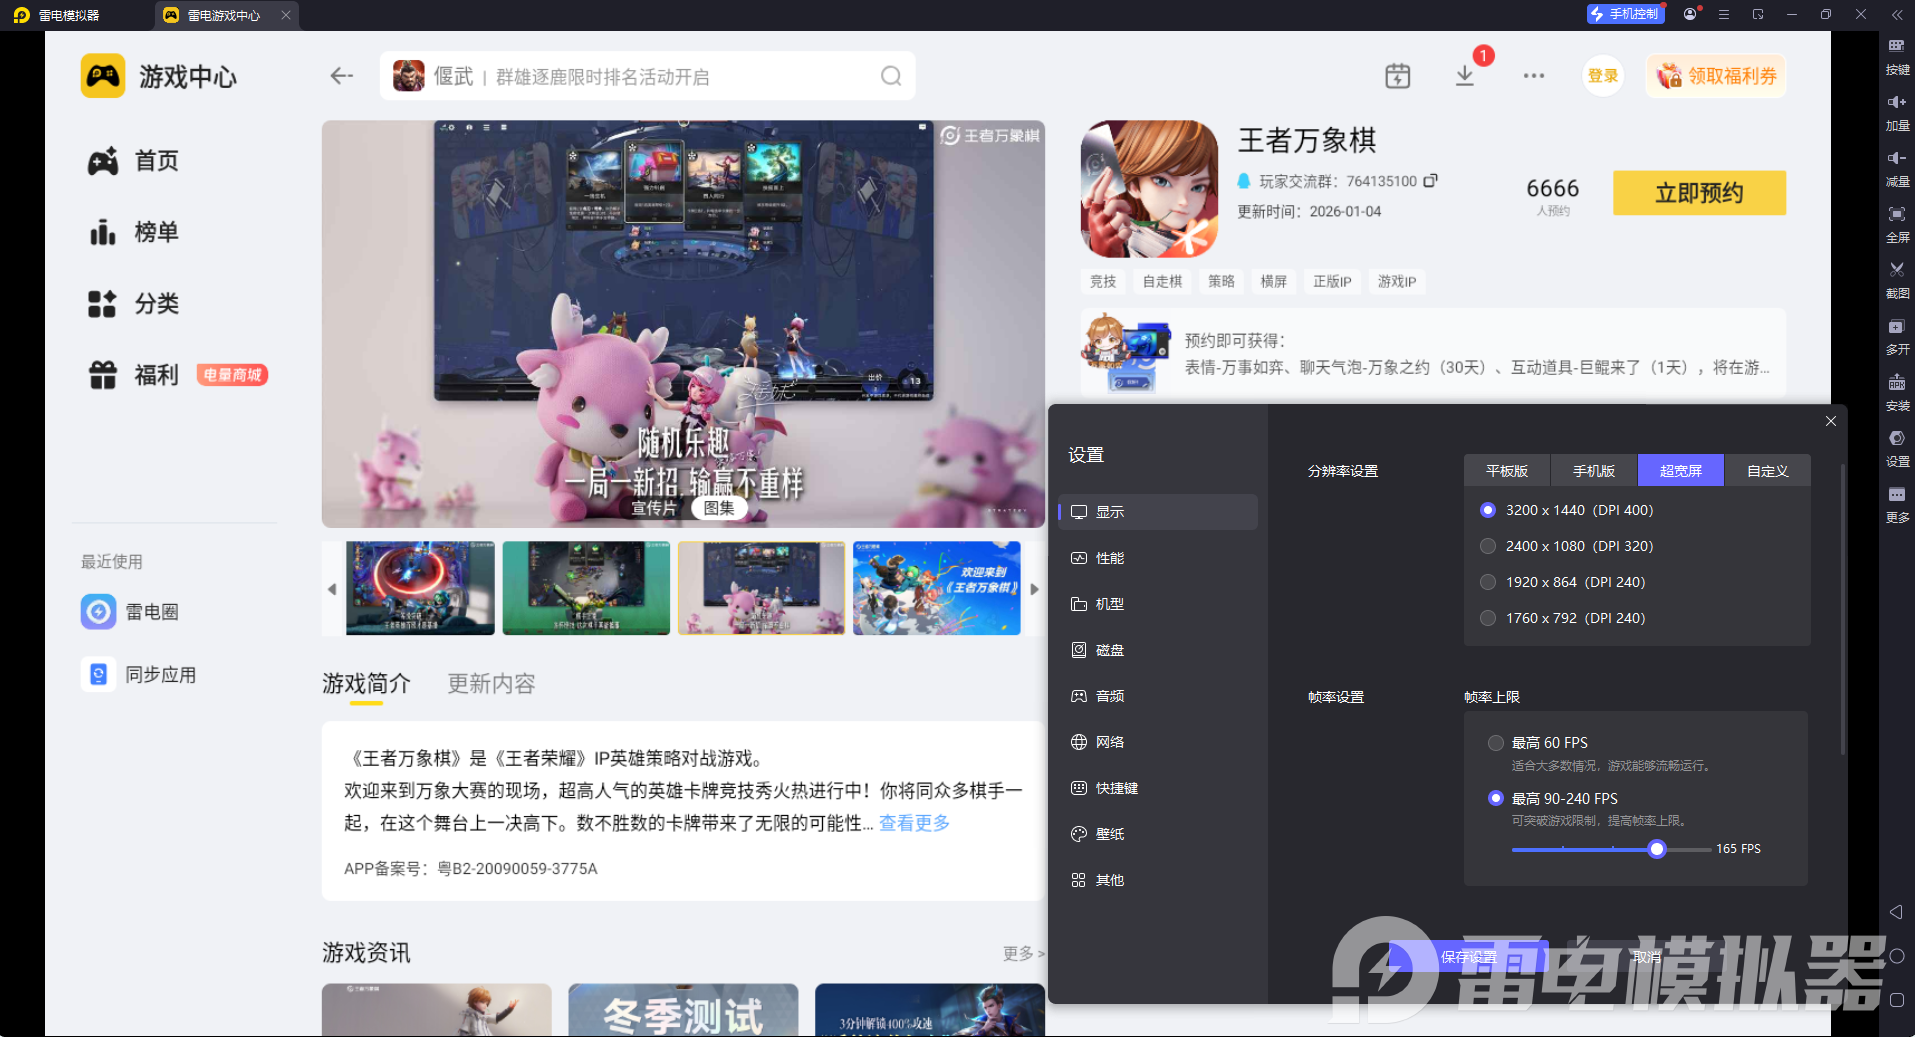1915x1037 pixels.
Task: Go back with the left arrow
Action: [342, 76]
